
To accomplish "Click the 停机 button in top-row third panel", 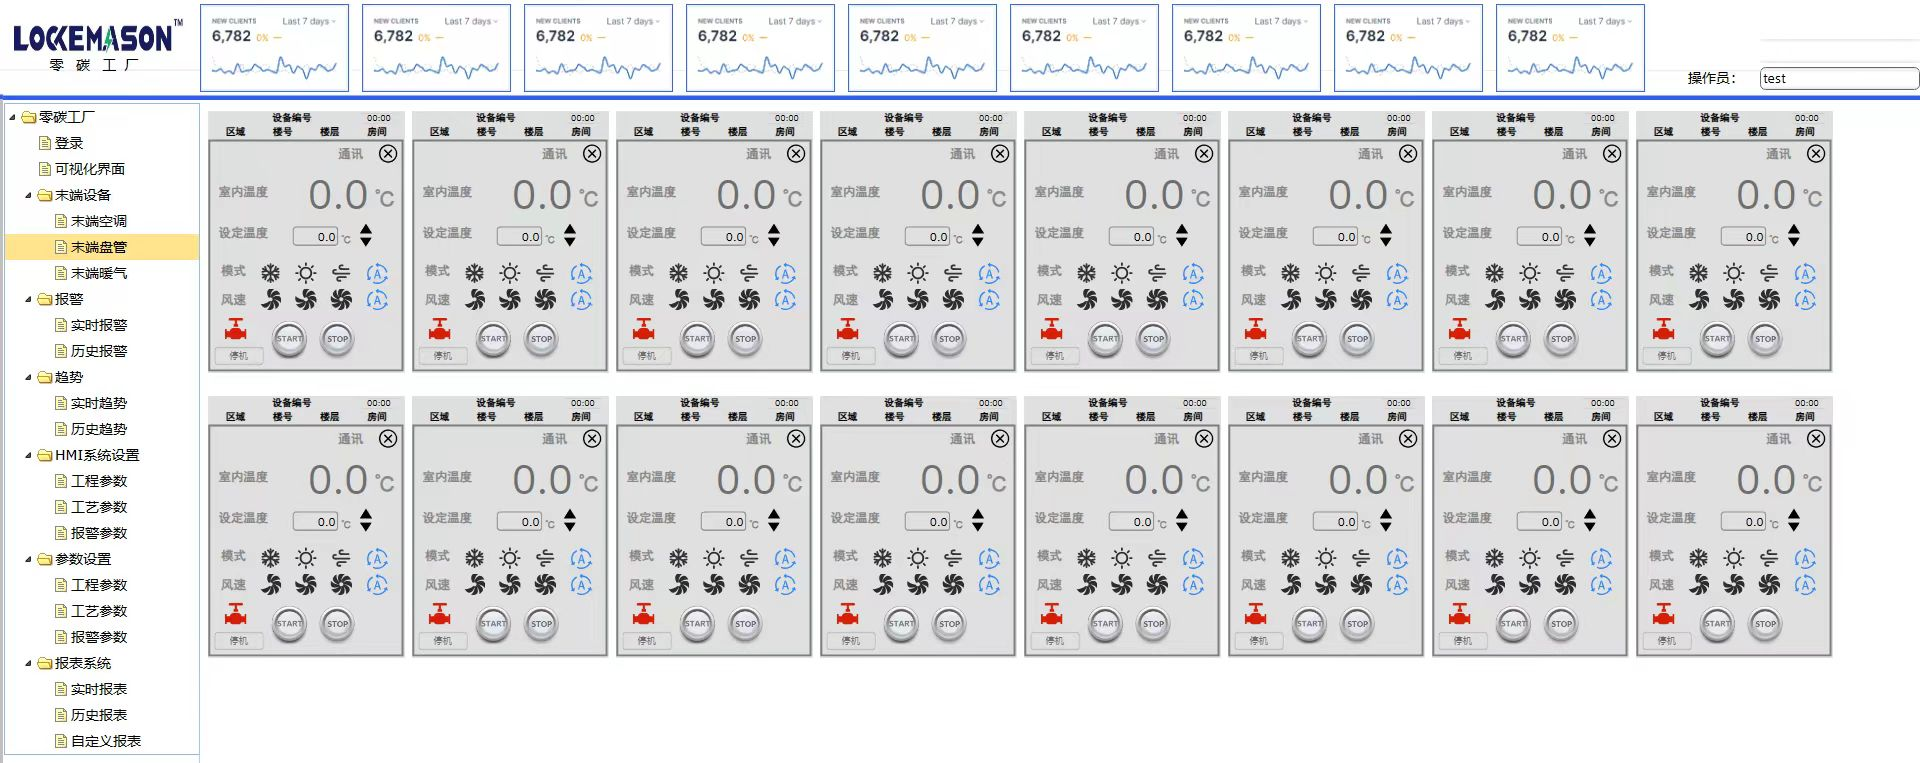I will point(647,355).
